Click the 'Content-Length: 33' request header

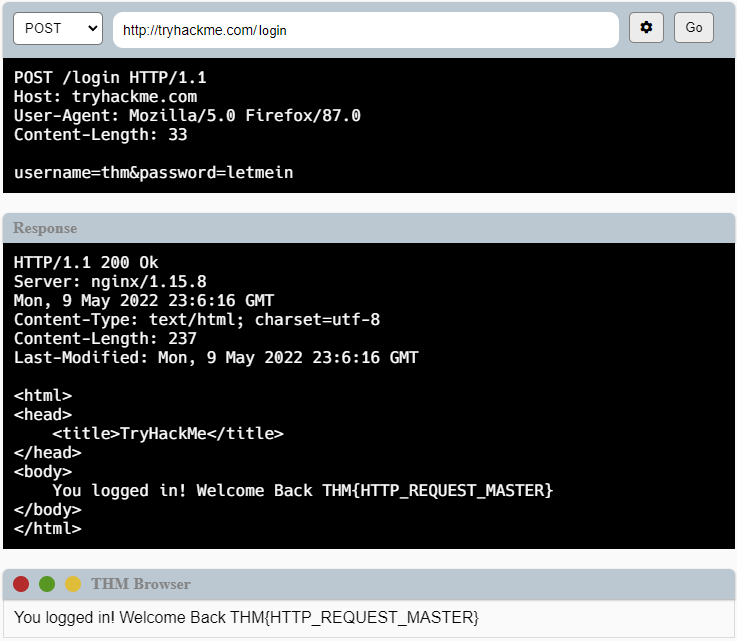pyautogui.click(x=100, y=135)
